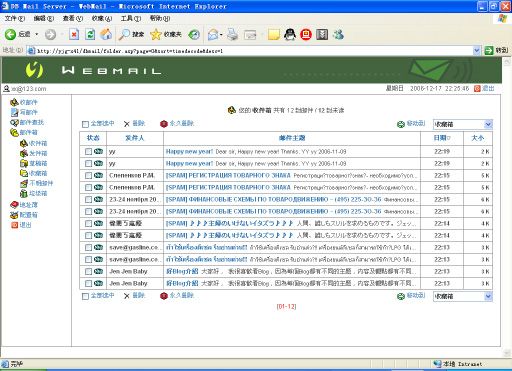Click the Mail envelope toolbar icon
The width and height of the screenshot is (512, 371).
coord(213,34)
